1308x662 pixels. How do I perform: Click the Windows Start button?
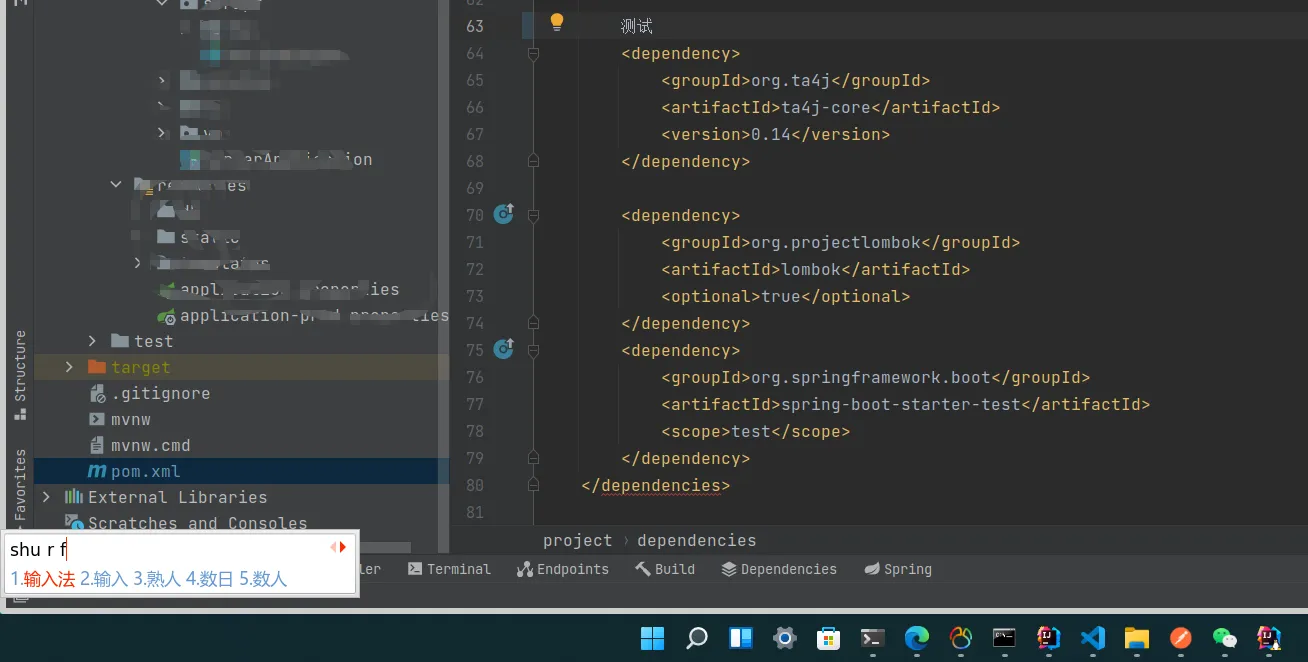tap(652, 638)
